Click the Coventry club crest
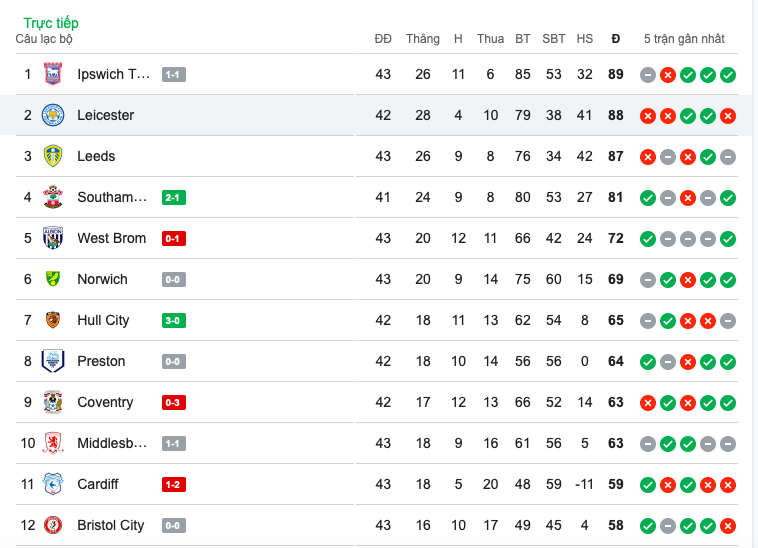 click(x=53, y=402)
